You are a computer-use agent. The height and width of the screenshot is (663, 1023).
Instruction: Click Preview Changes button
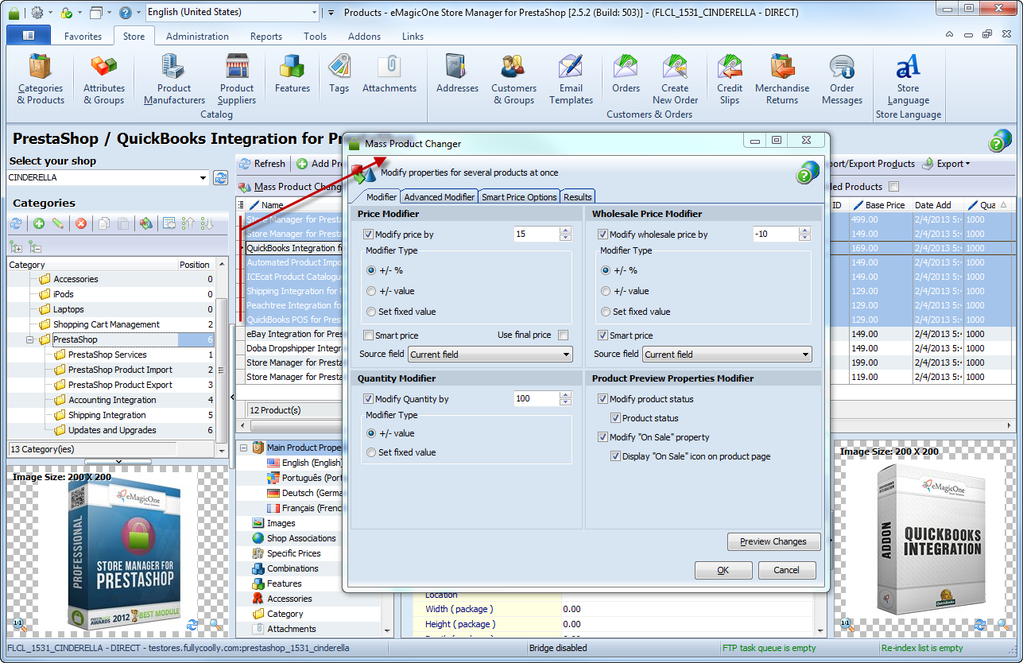pyautogui.click(x=773, y=542)
